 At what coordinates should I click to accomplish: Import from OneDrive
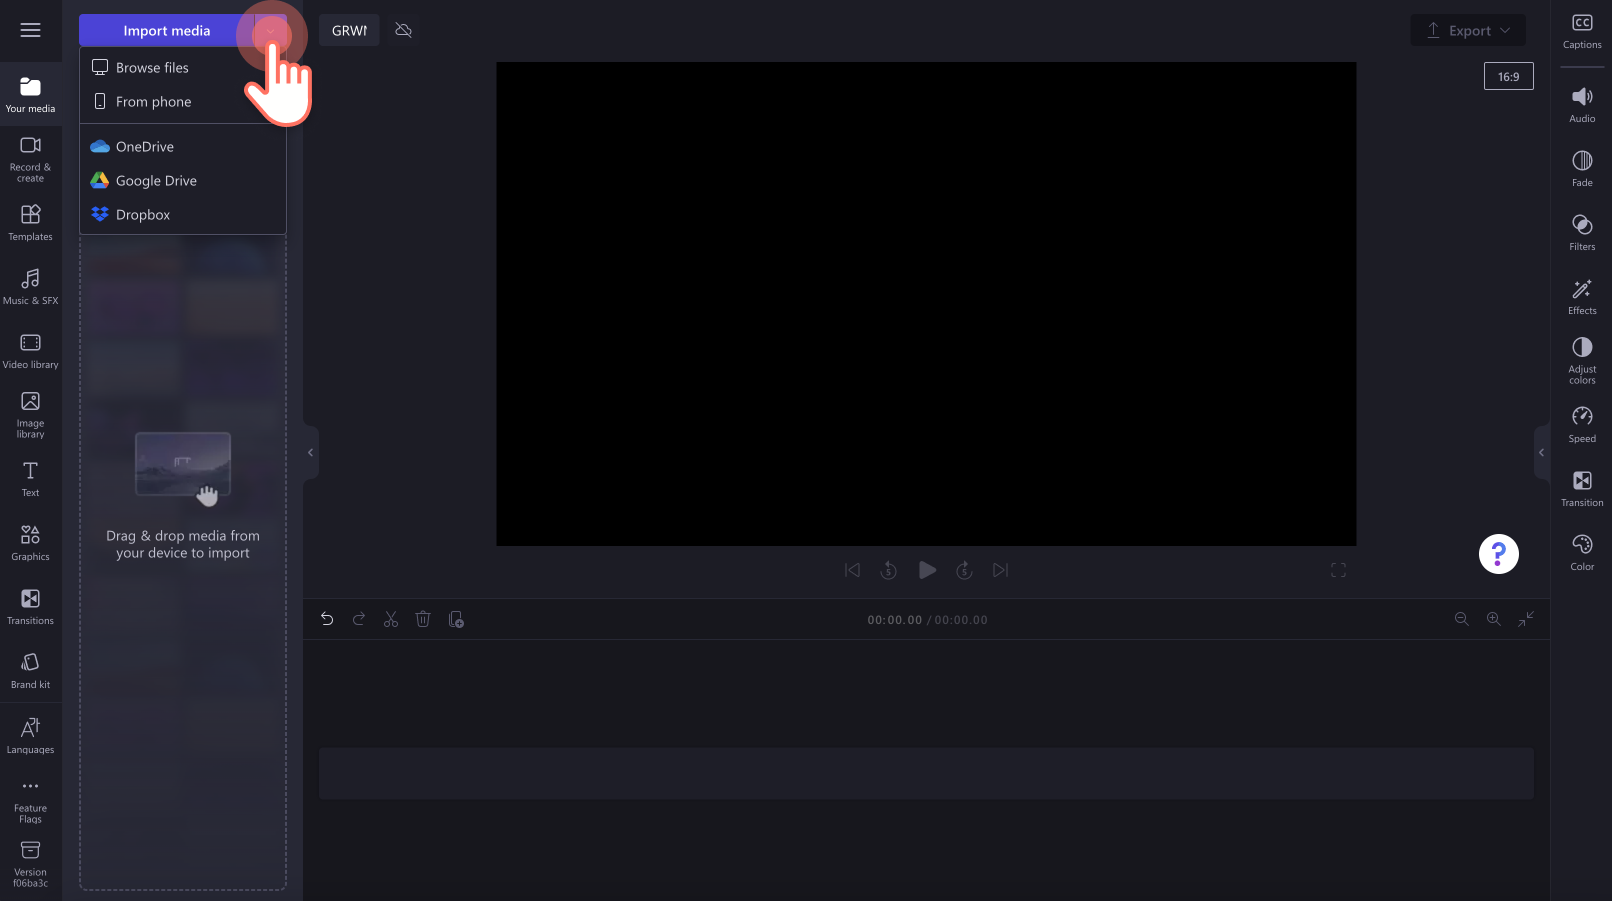click(183, 146)
